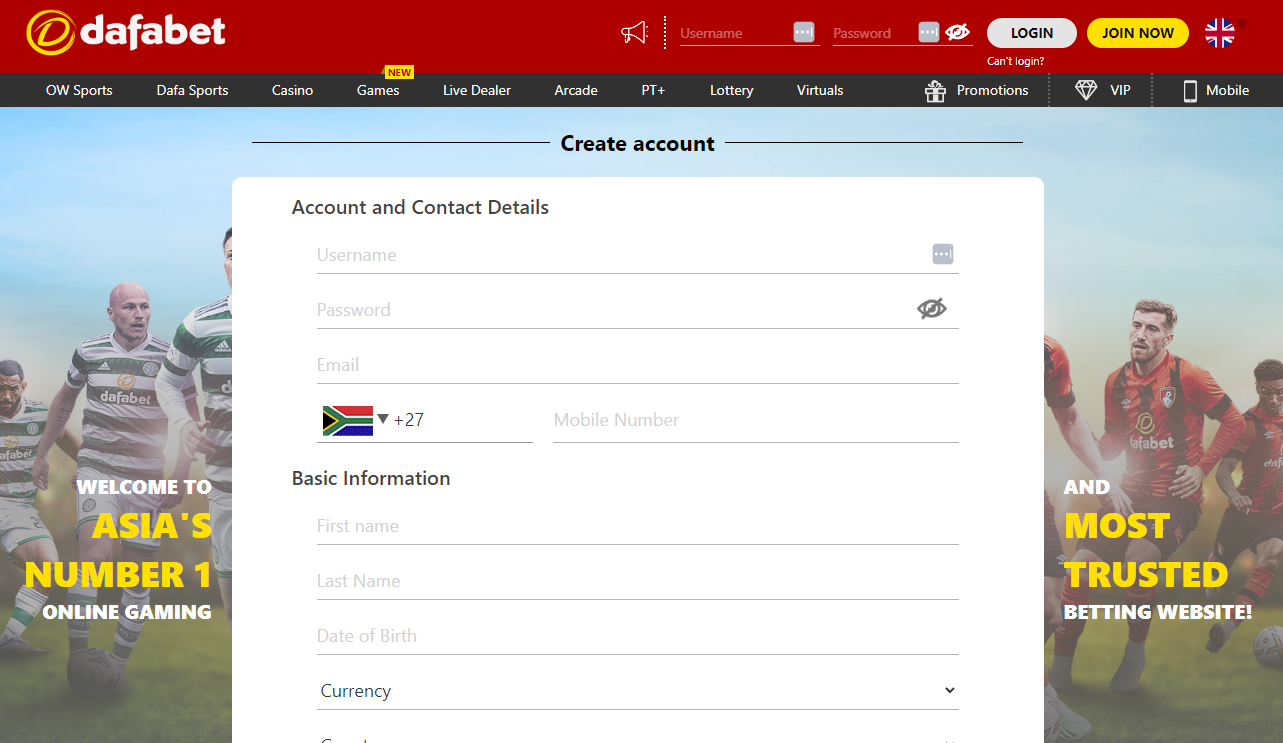
Task: Click the Email input field
Action: click(637, 365)
